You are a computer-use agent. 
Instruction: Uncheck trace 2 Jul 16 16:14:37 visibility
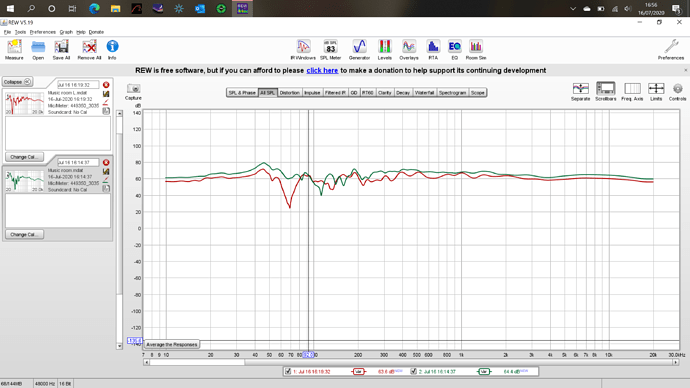point(414,372)
